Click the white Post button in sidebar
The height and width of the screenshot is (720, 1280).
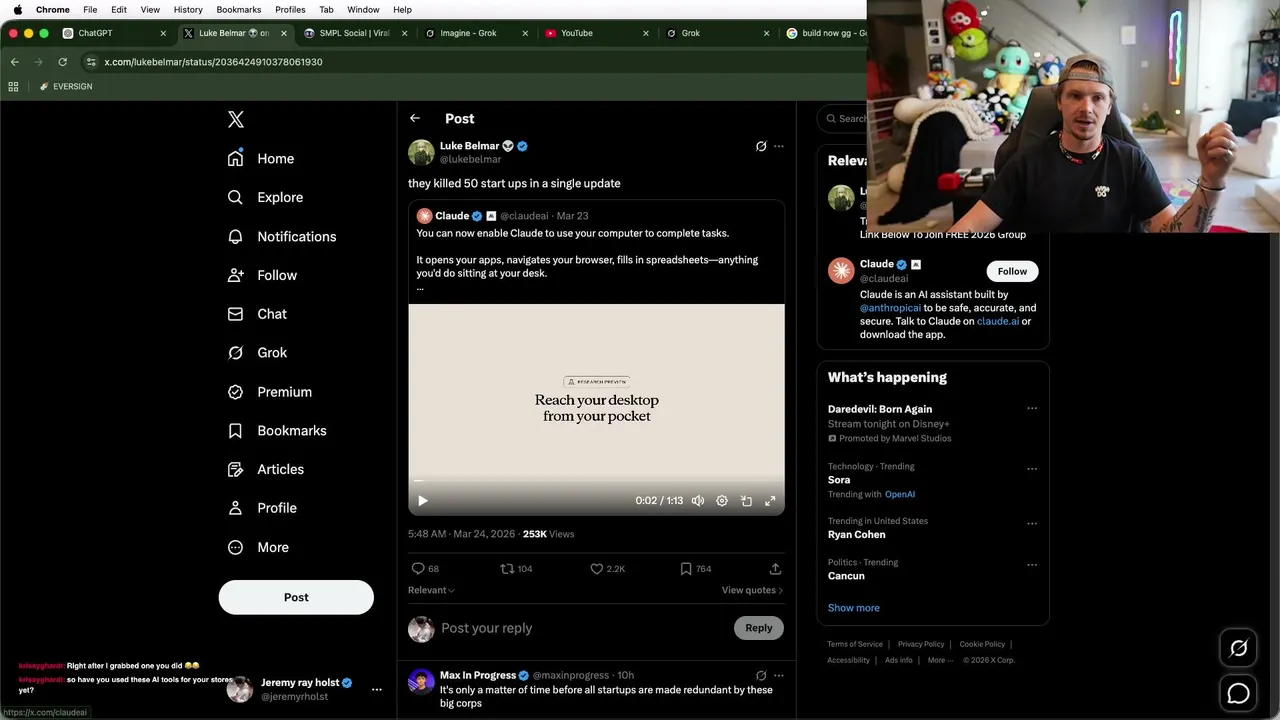coord(296,597)
